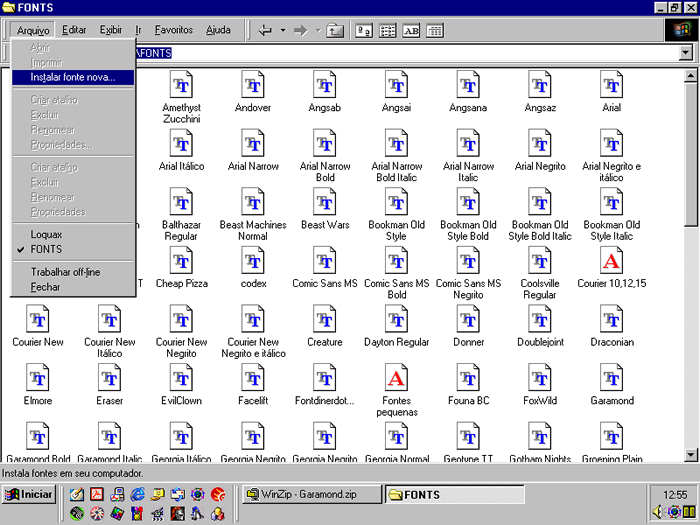
Task: Choose the Beast Machines Normal font
Action: point(253,202)
